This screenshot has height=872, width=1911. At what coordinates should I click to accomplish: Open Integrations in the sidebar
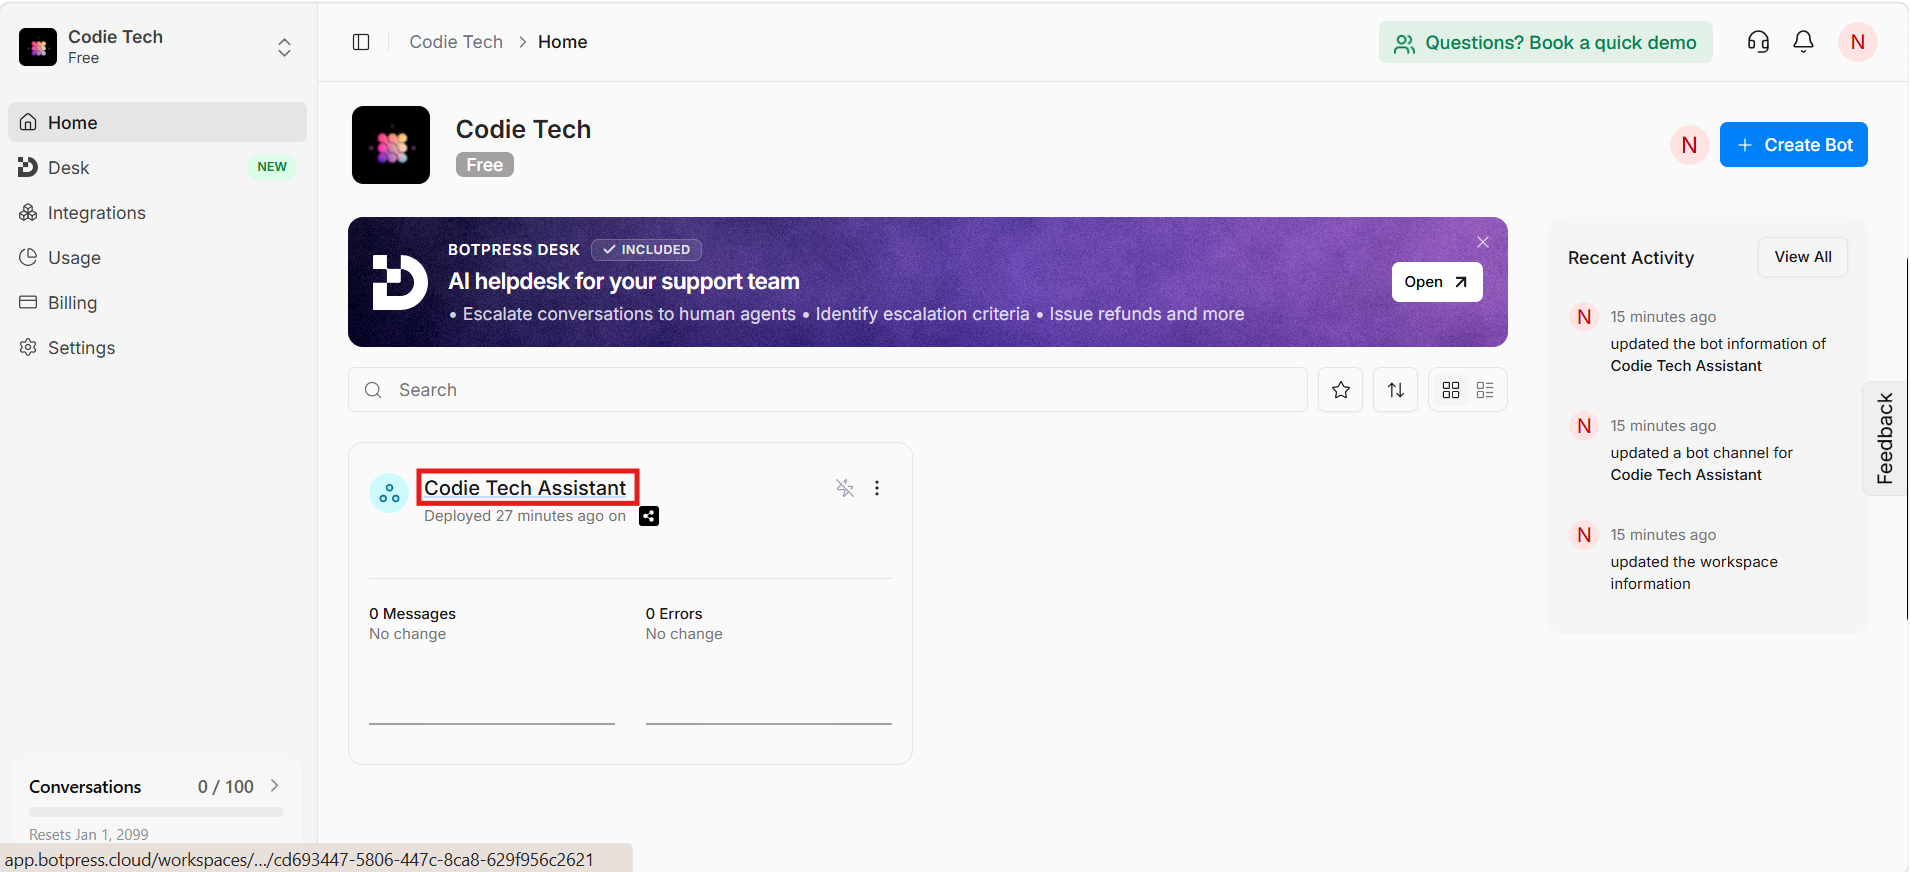pos(158,212)
